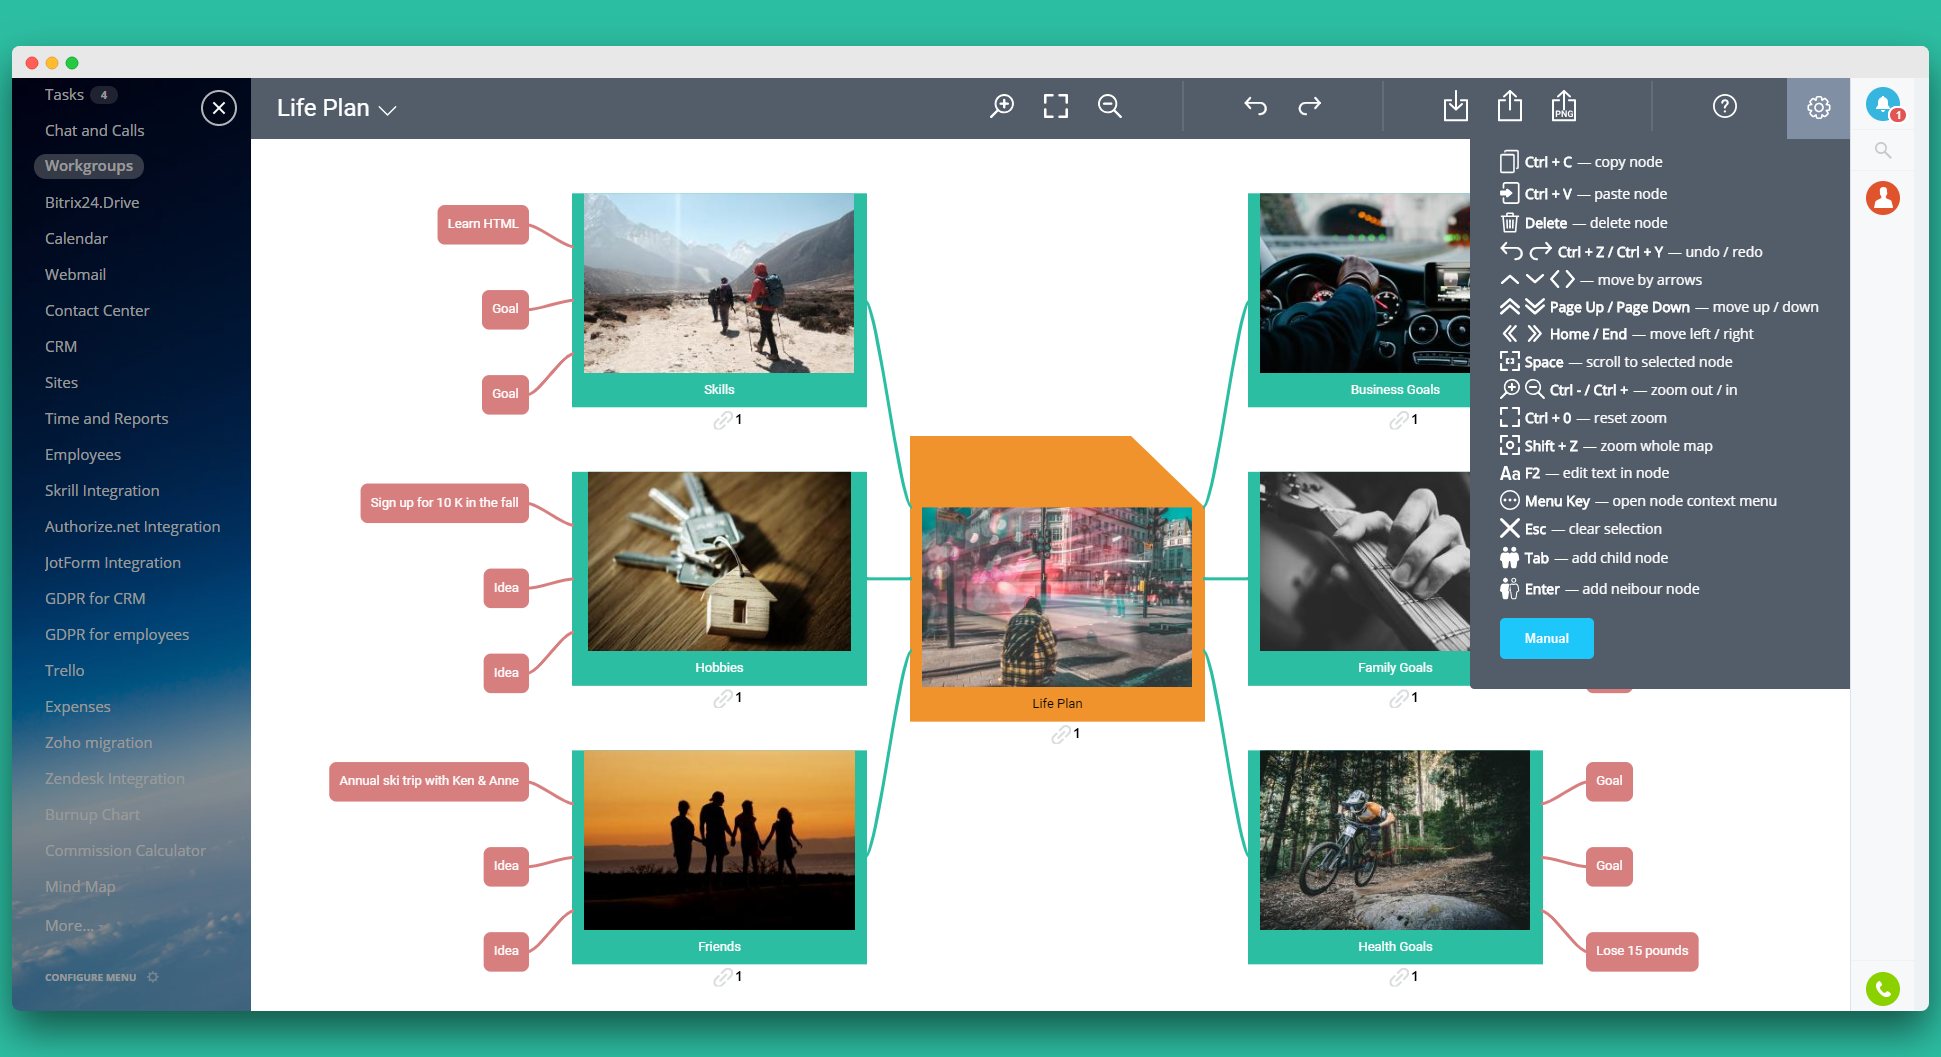Click the zoom in magnifier icon
1941x1057 pixels.
click(1001, 106)
